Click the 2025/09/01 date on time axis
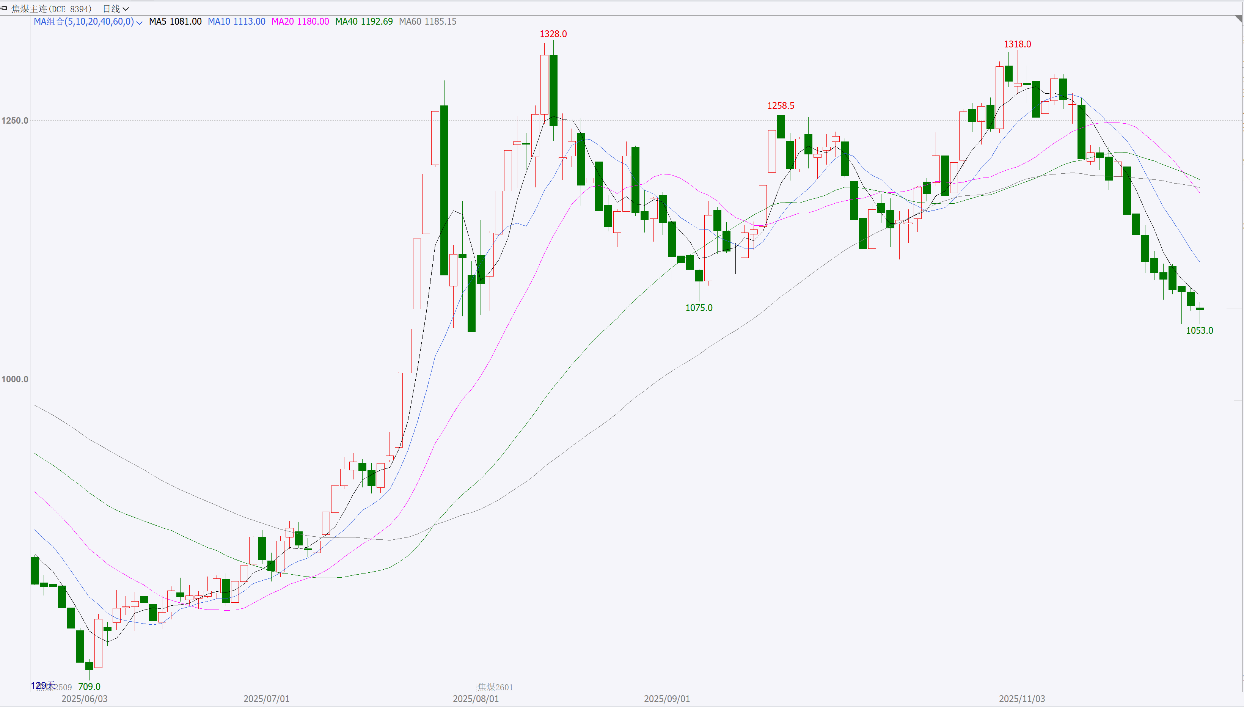Screen dimensions: 1244x707 pos(667,699)
